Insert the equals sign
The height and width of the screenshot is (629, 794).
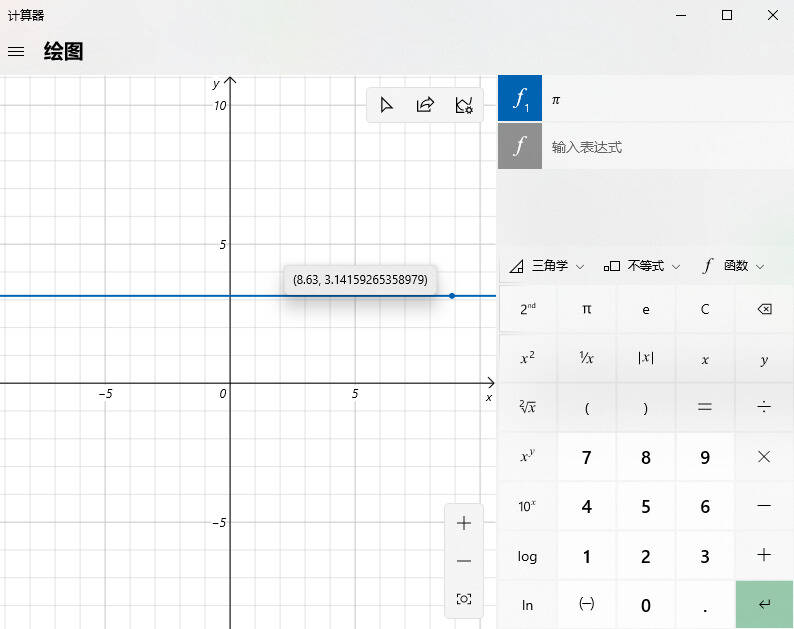705,407
